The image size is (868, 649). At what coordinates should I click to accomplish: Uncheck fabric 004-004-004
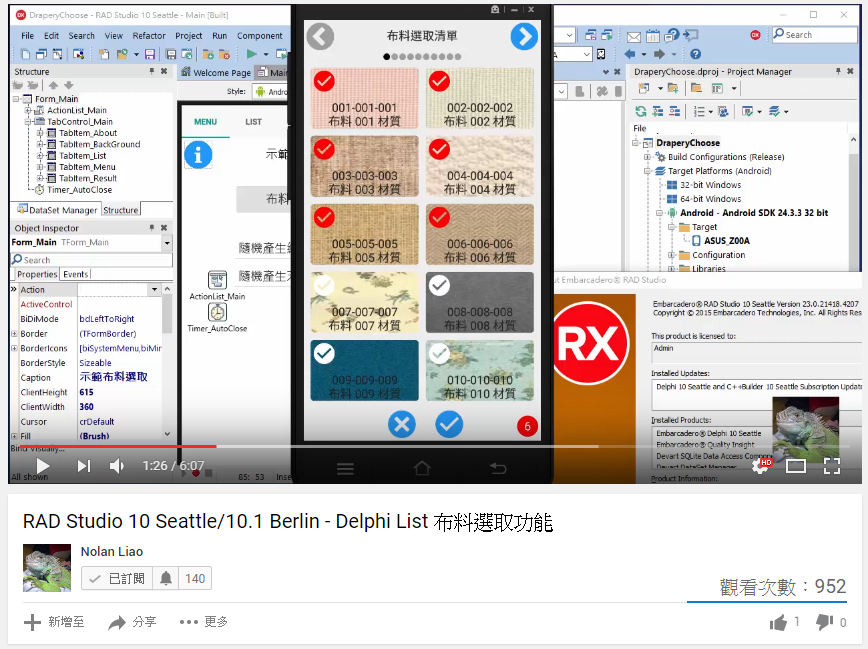click(439, 150)
